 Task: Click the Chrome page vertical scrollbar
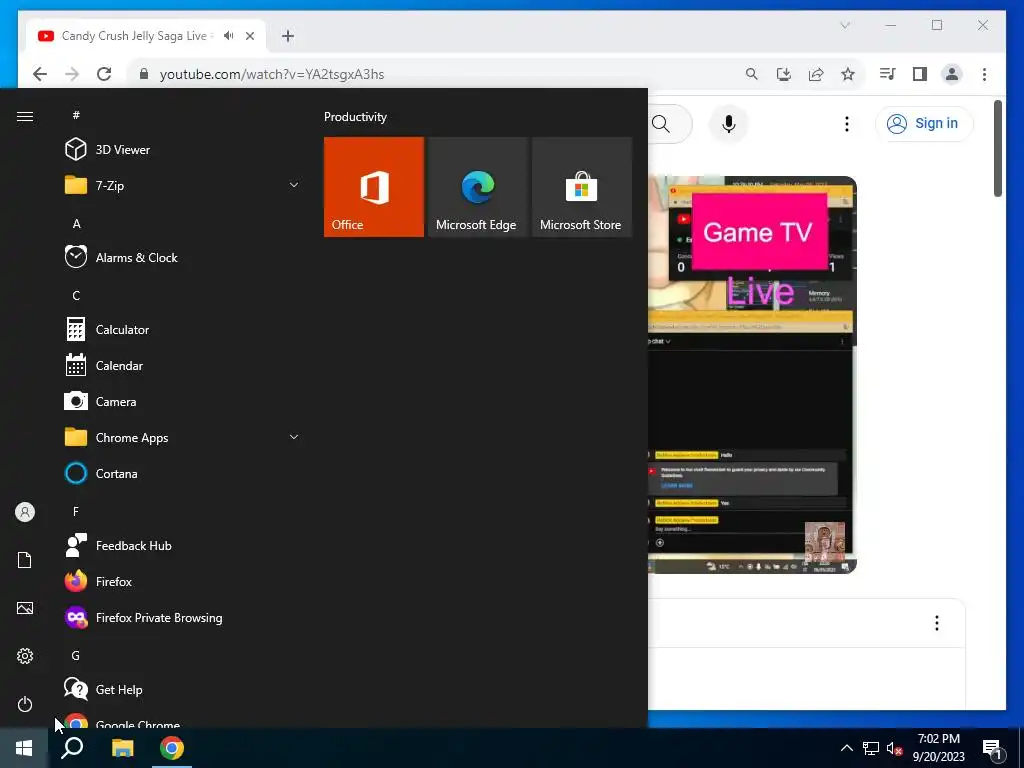(x=997, y=148)
